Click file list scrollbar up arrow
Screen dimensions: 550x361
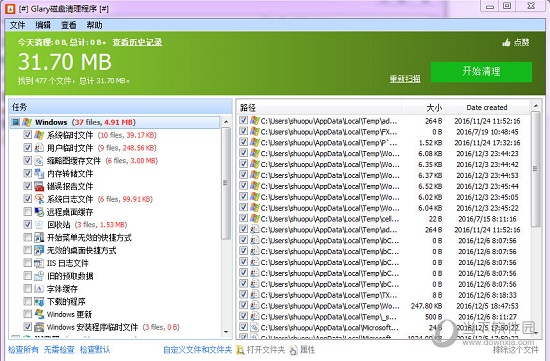pos(536,106)
